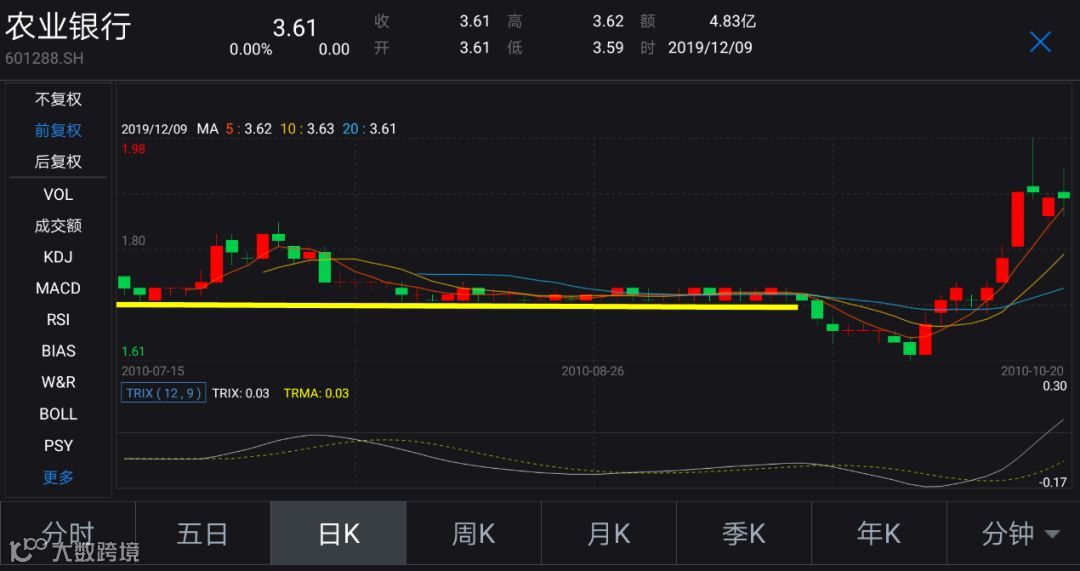Click the current price 3.61
Screen dimensions: 1080x571
click(x=294, y=28)
